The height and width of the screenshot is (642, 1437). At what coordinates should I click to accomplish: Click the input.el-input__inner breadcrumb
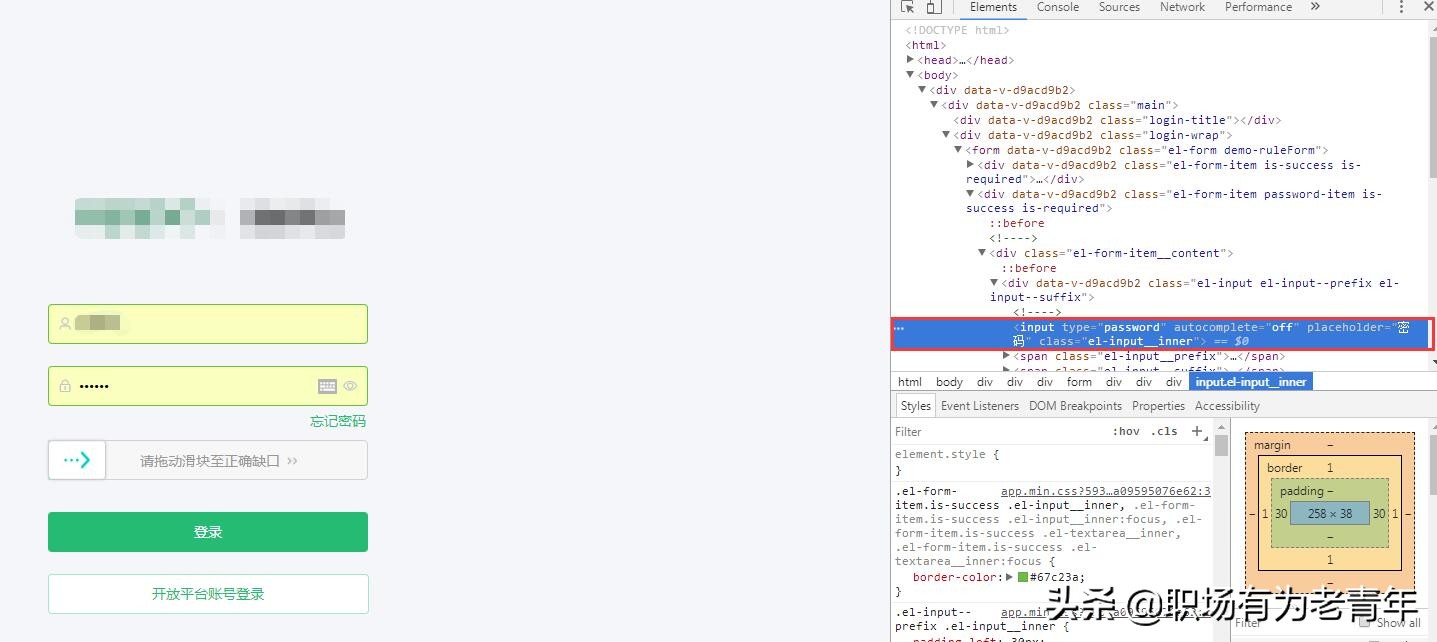point(1250,382)
